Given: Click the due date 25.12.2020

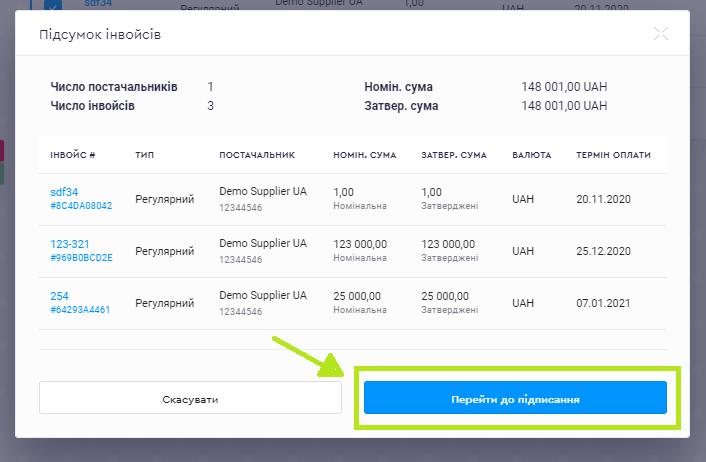Looking at the screenshot, I should pyautogui.click(x=603, y=251).
